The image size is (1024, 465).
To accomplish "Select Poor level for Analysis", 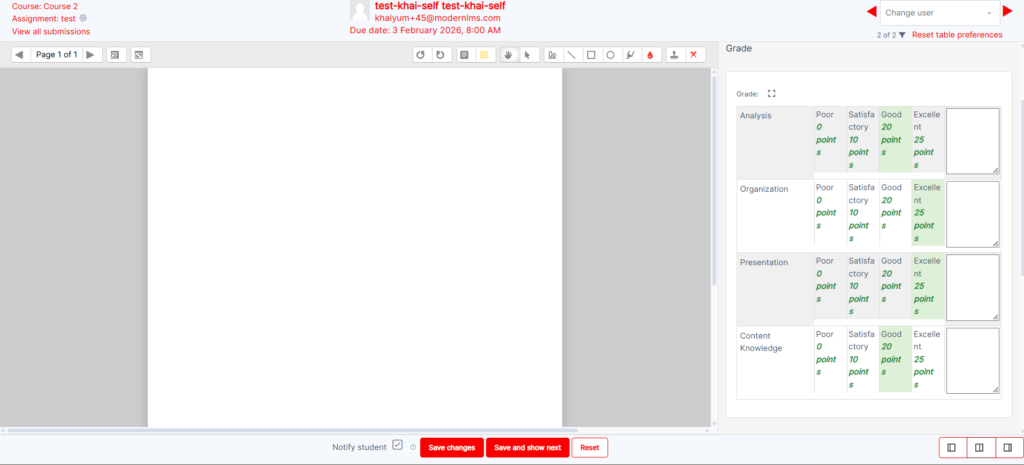I will tap(830, 140).
